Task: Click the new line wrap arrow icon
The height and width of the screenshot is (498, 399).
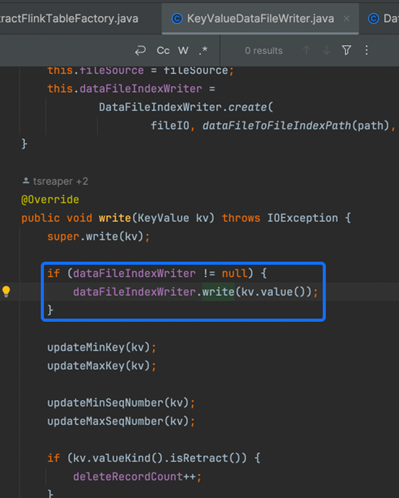Action: pos(140,51)
